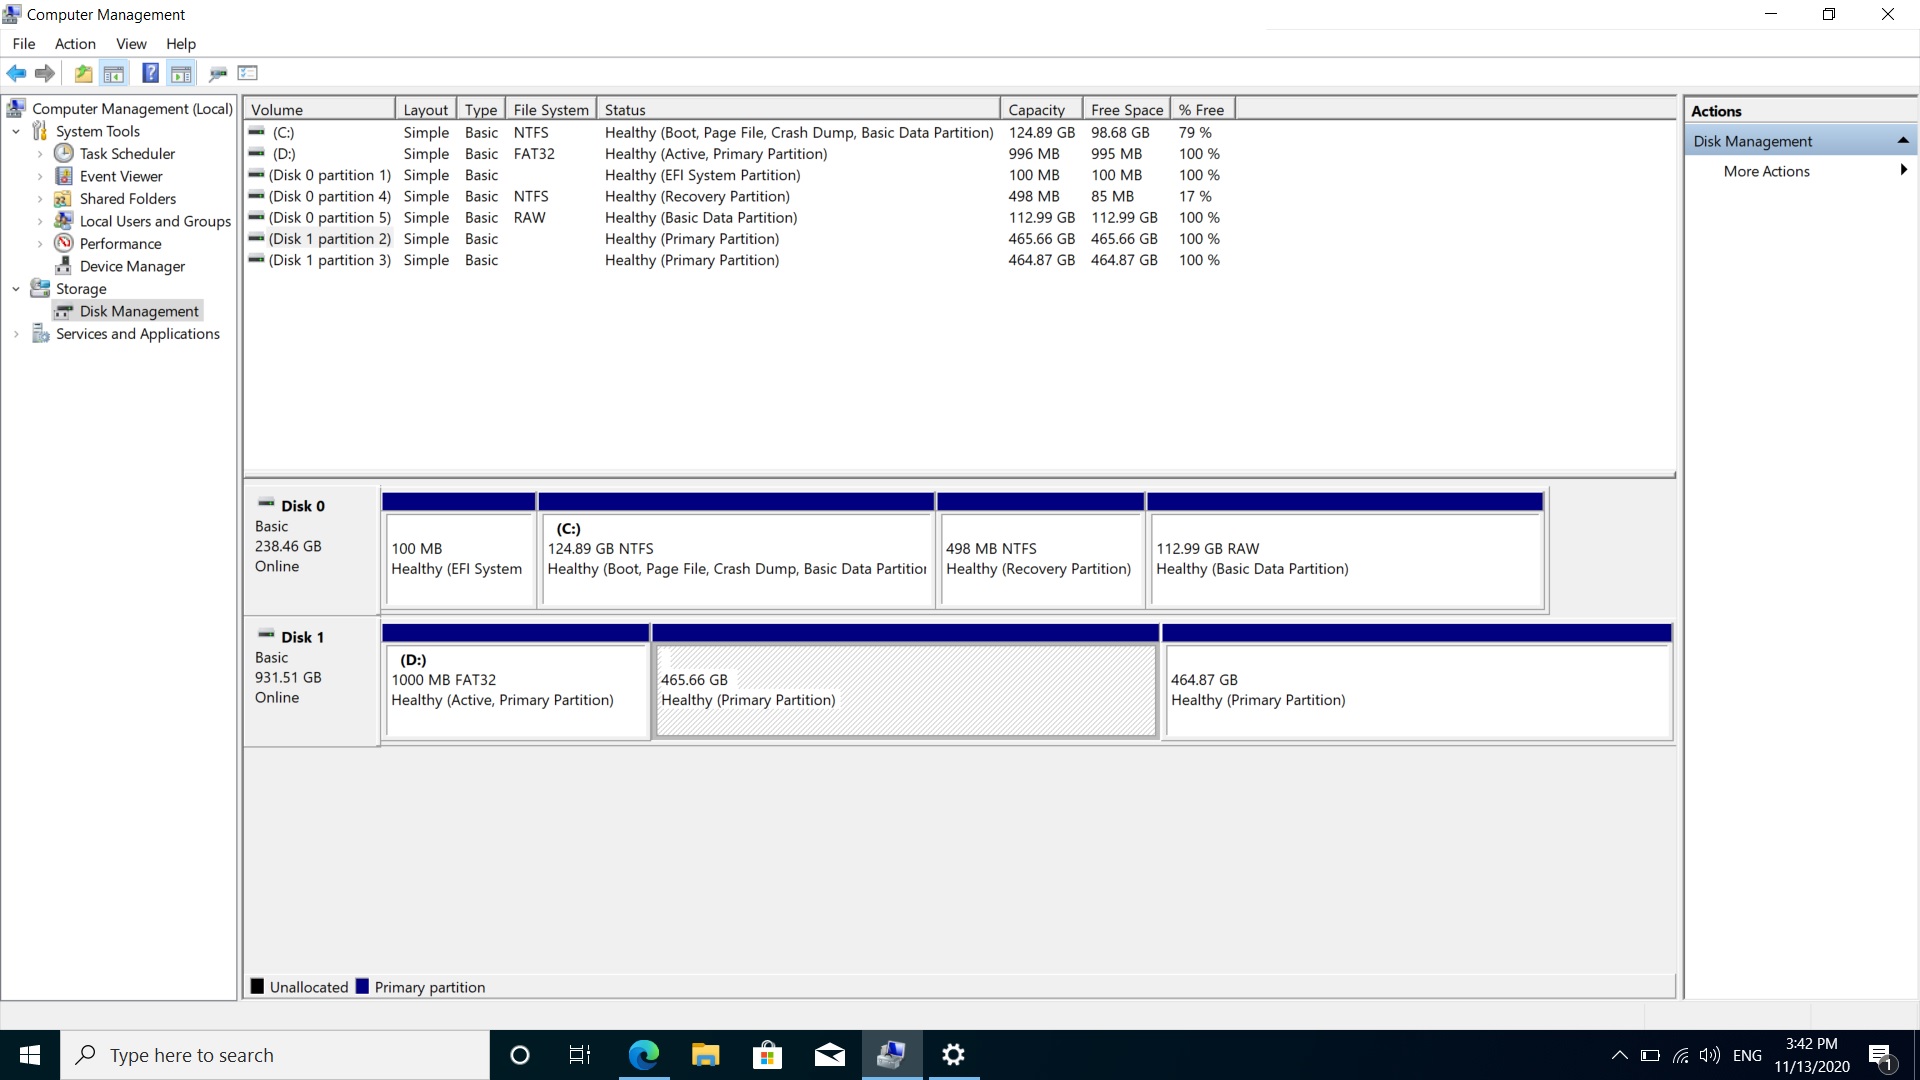Toggle the Show/Hide Console Tree toolbar button
Viewport: 1920px width, 1080px height.
pyautogui.click(x=113, y=73)
